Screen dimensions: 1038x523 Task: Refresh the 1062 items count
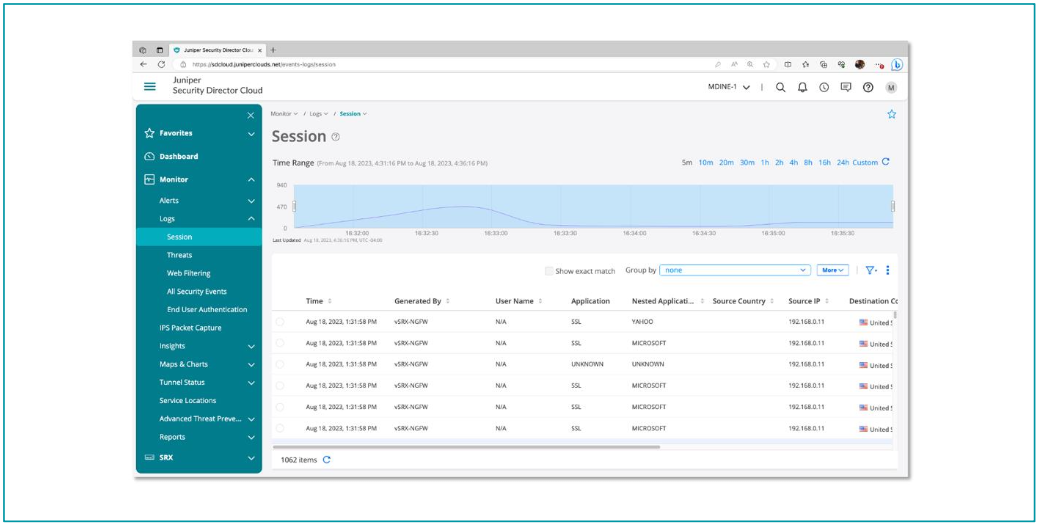[326, 460]
